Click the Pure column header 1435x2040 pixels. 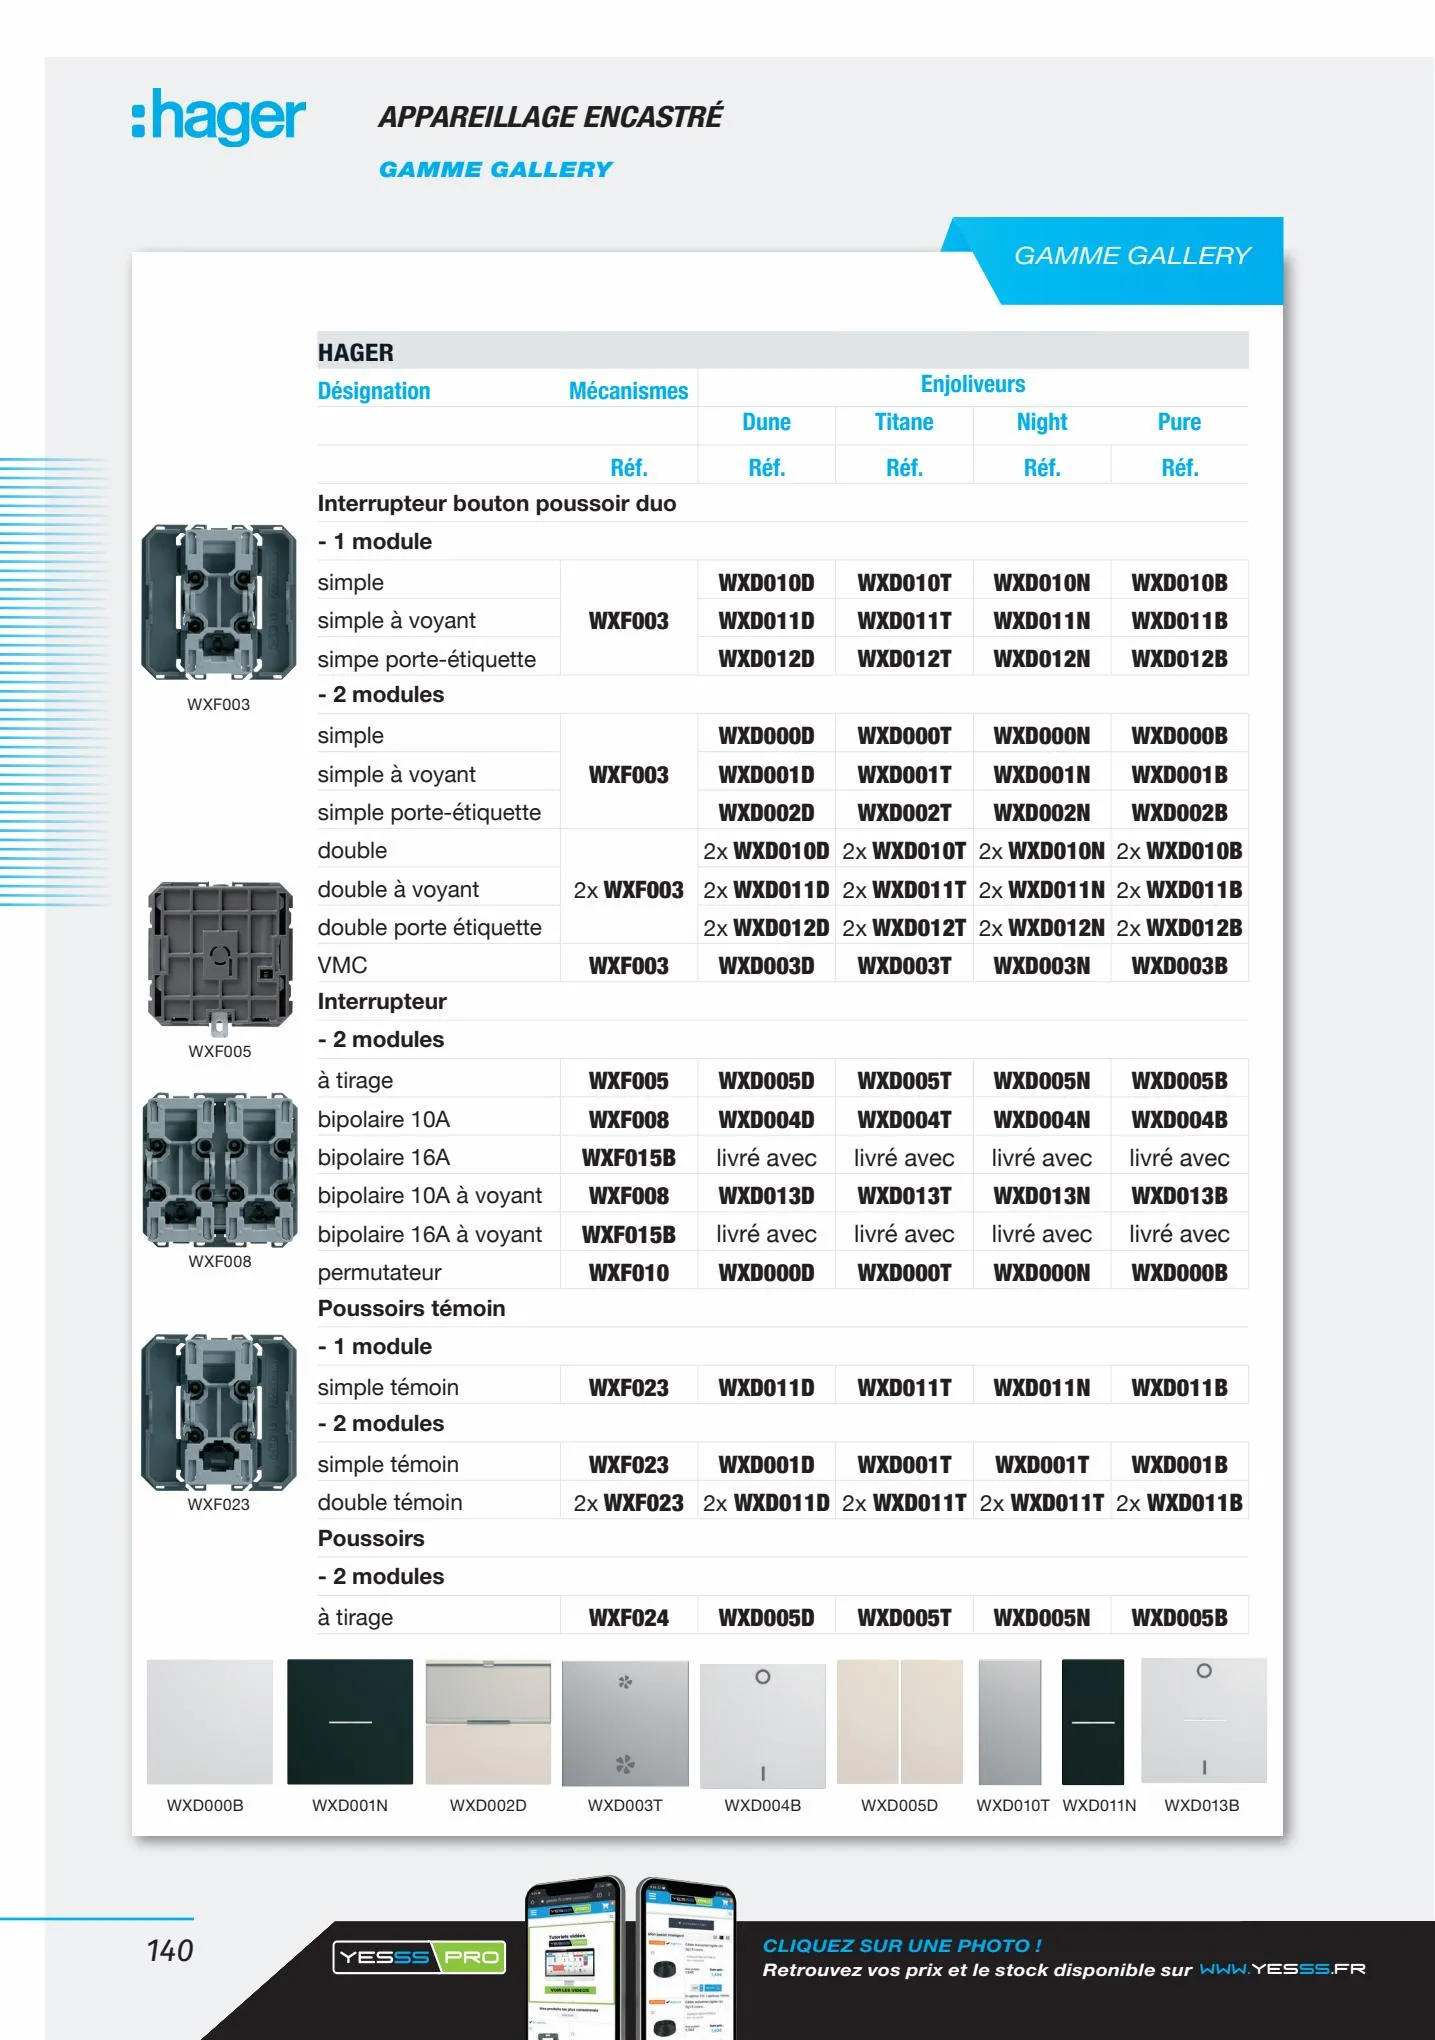pos(1179,422)
